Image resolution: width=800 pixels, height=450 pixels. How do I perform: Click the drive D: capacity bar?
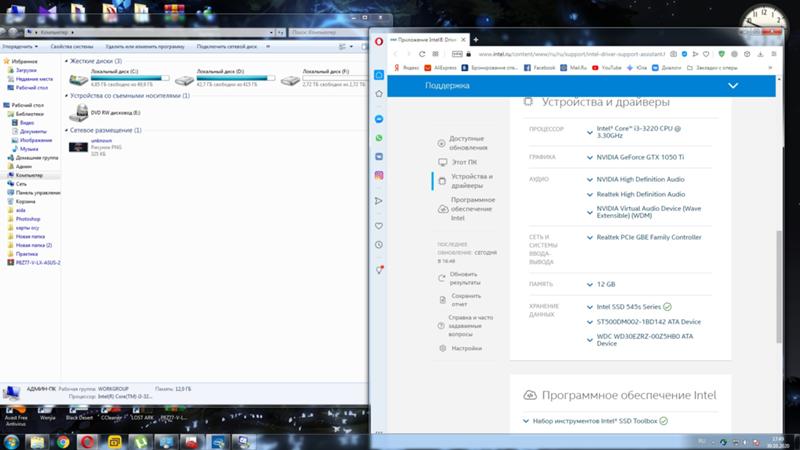236,78
